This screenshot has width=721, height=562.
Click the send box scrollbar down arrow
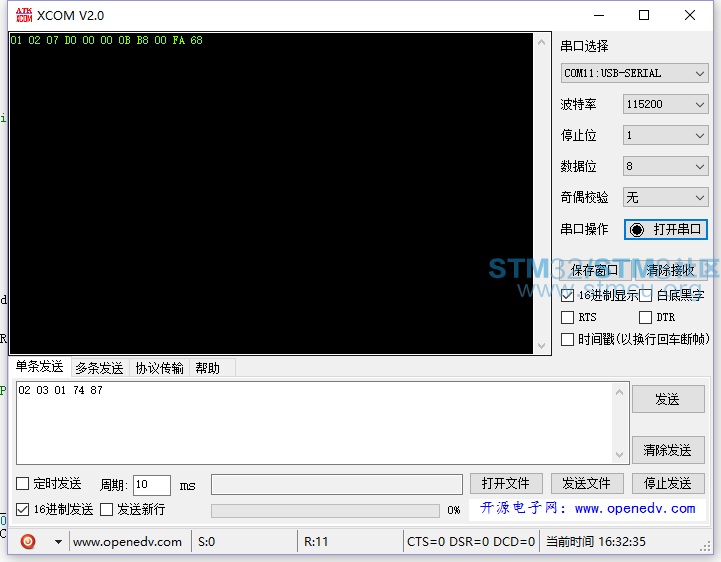click(x=620, y=455)
